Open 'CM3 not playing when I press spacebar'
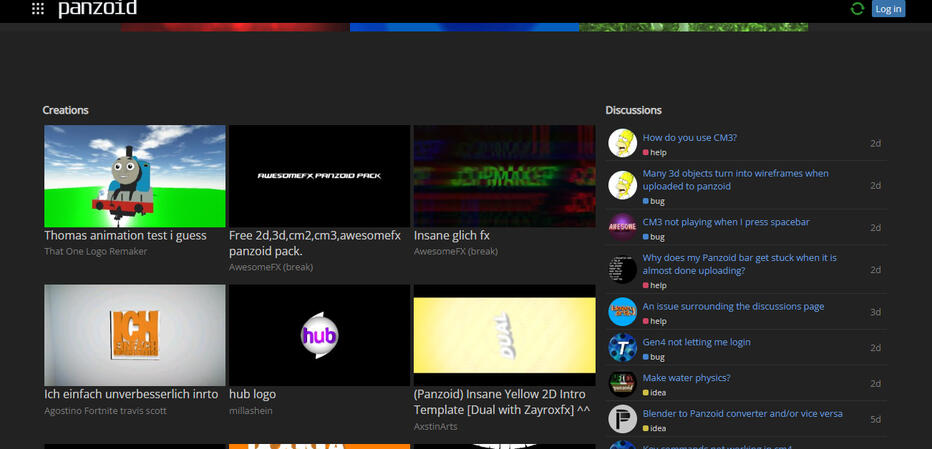The image size is (932, 449). [x=726, y=222]
